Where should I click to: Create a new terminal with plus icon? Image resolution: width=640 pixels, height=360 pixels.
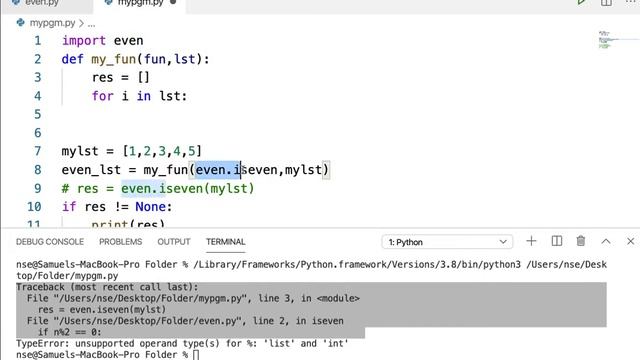(x=531, y=241)
